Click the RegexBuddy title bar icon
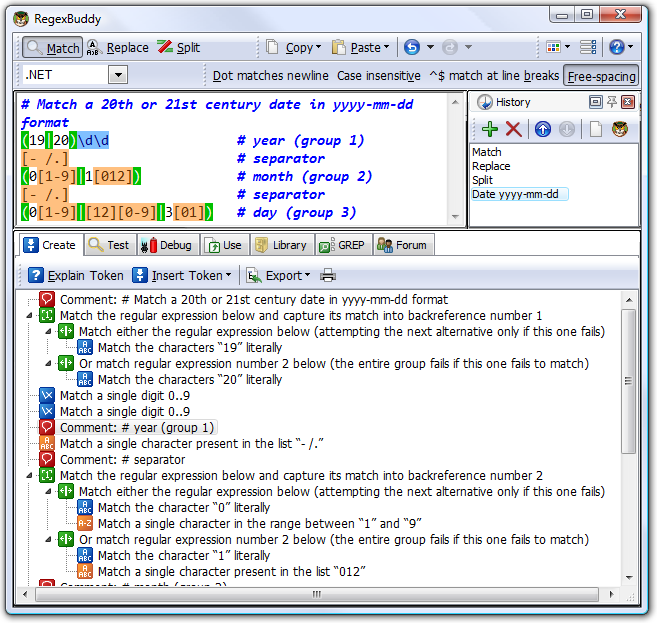This screenshot has width=657, height=623. (x=21, y=19)
